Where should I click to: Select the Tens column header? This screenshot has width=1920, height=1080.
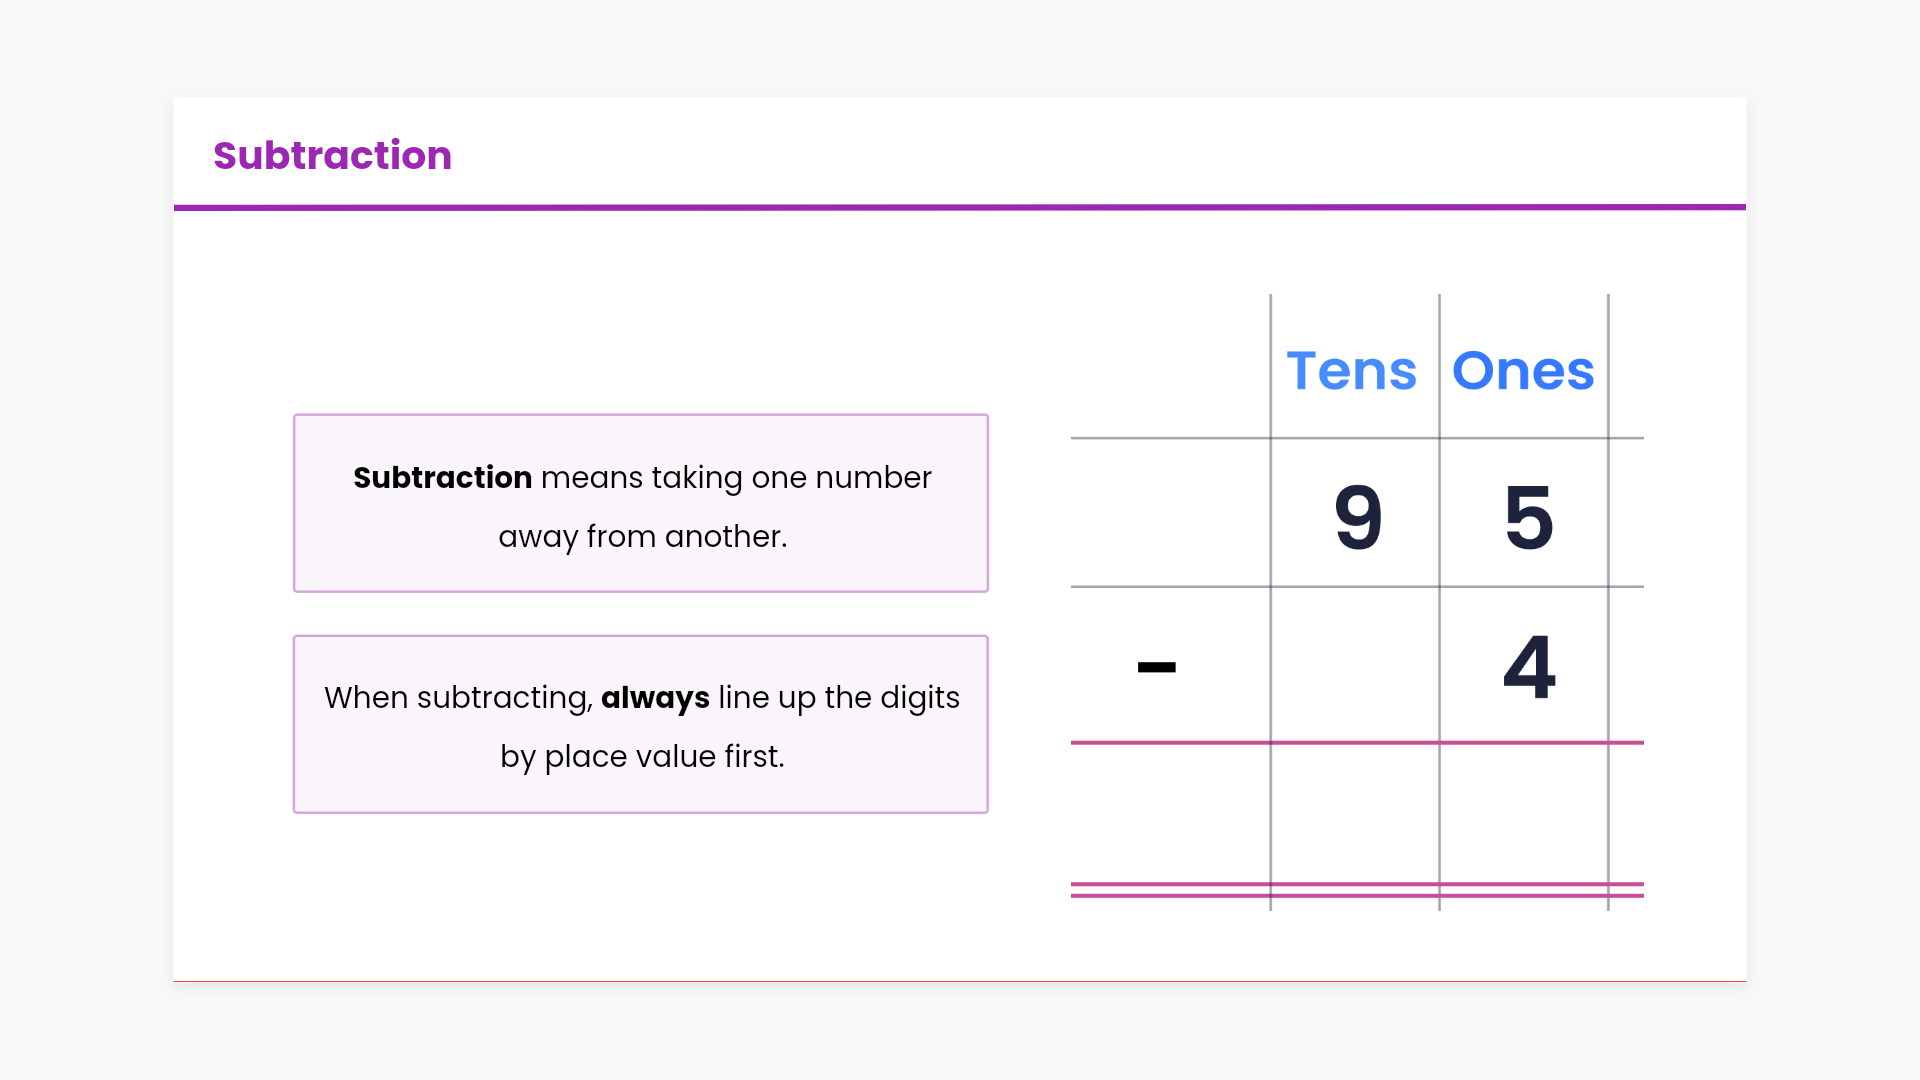pos(1351,371)
